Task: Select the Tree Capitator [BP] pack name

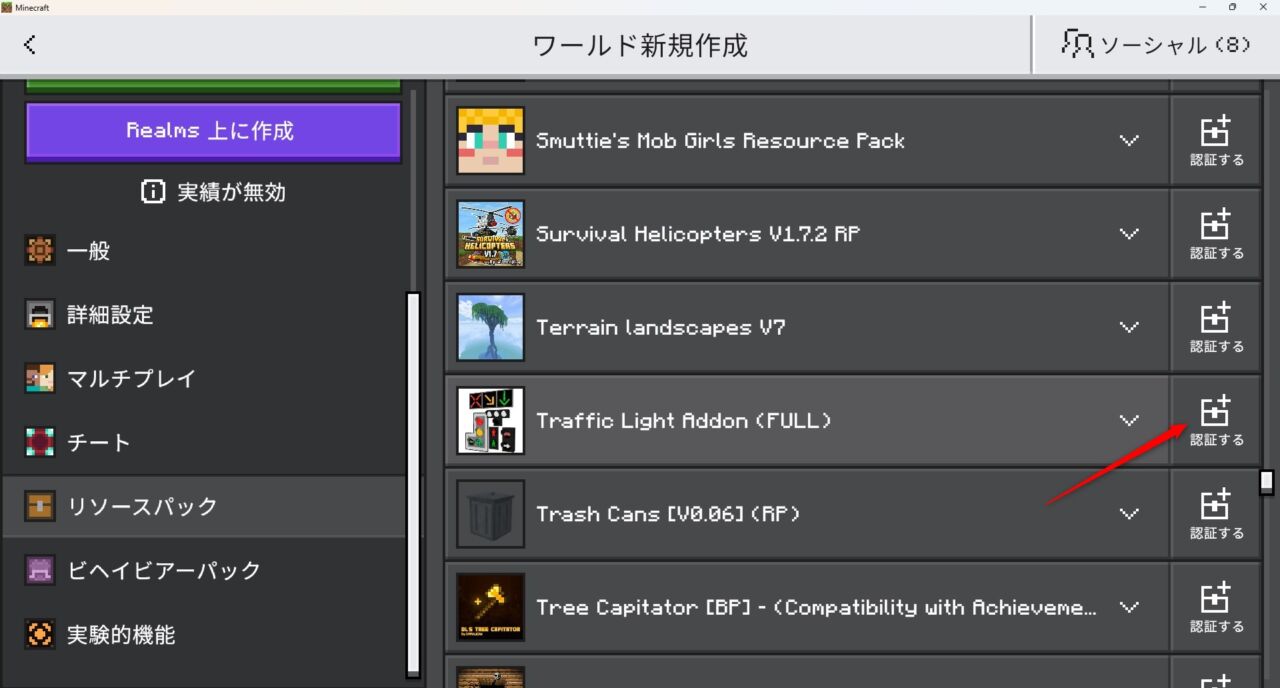Action: [816, 607]
